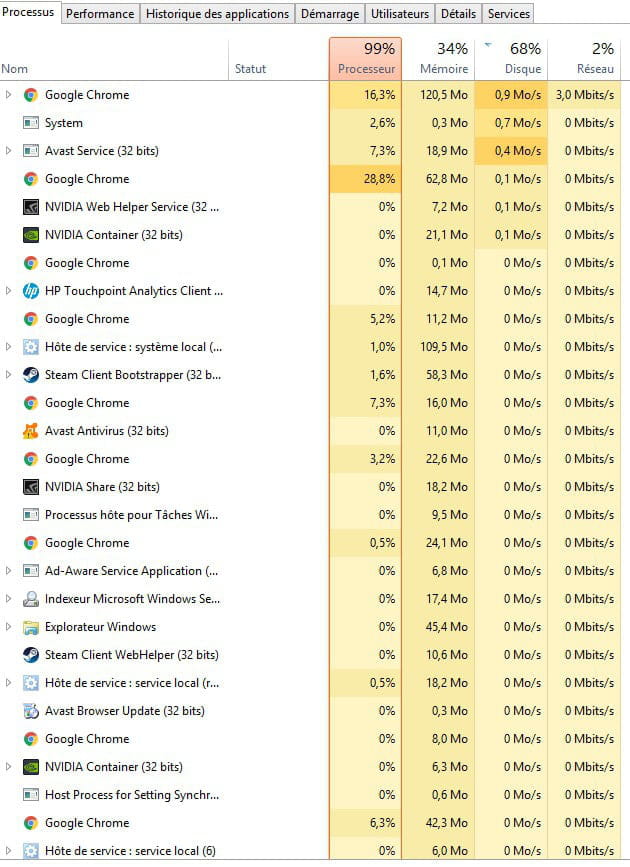Image resolution: width=630 pixels, height=867 pixels.
Task: Click the Steam Client WebHelper icon
Action: [x=30, y=655]
